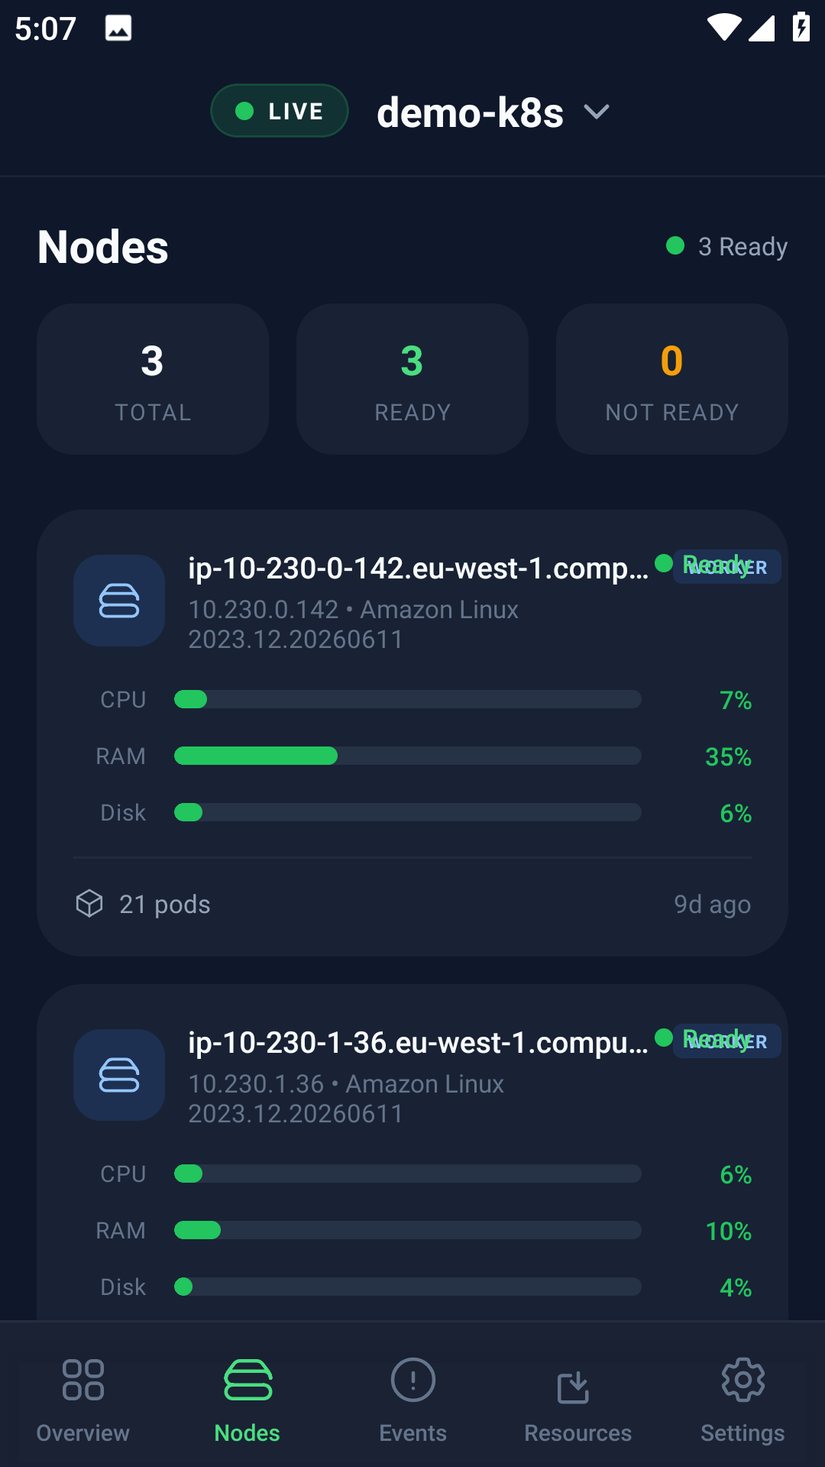Open the demo-k8s cluster selector

[493, 112]
